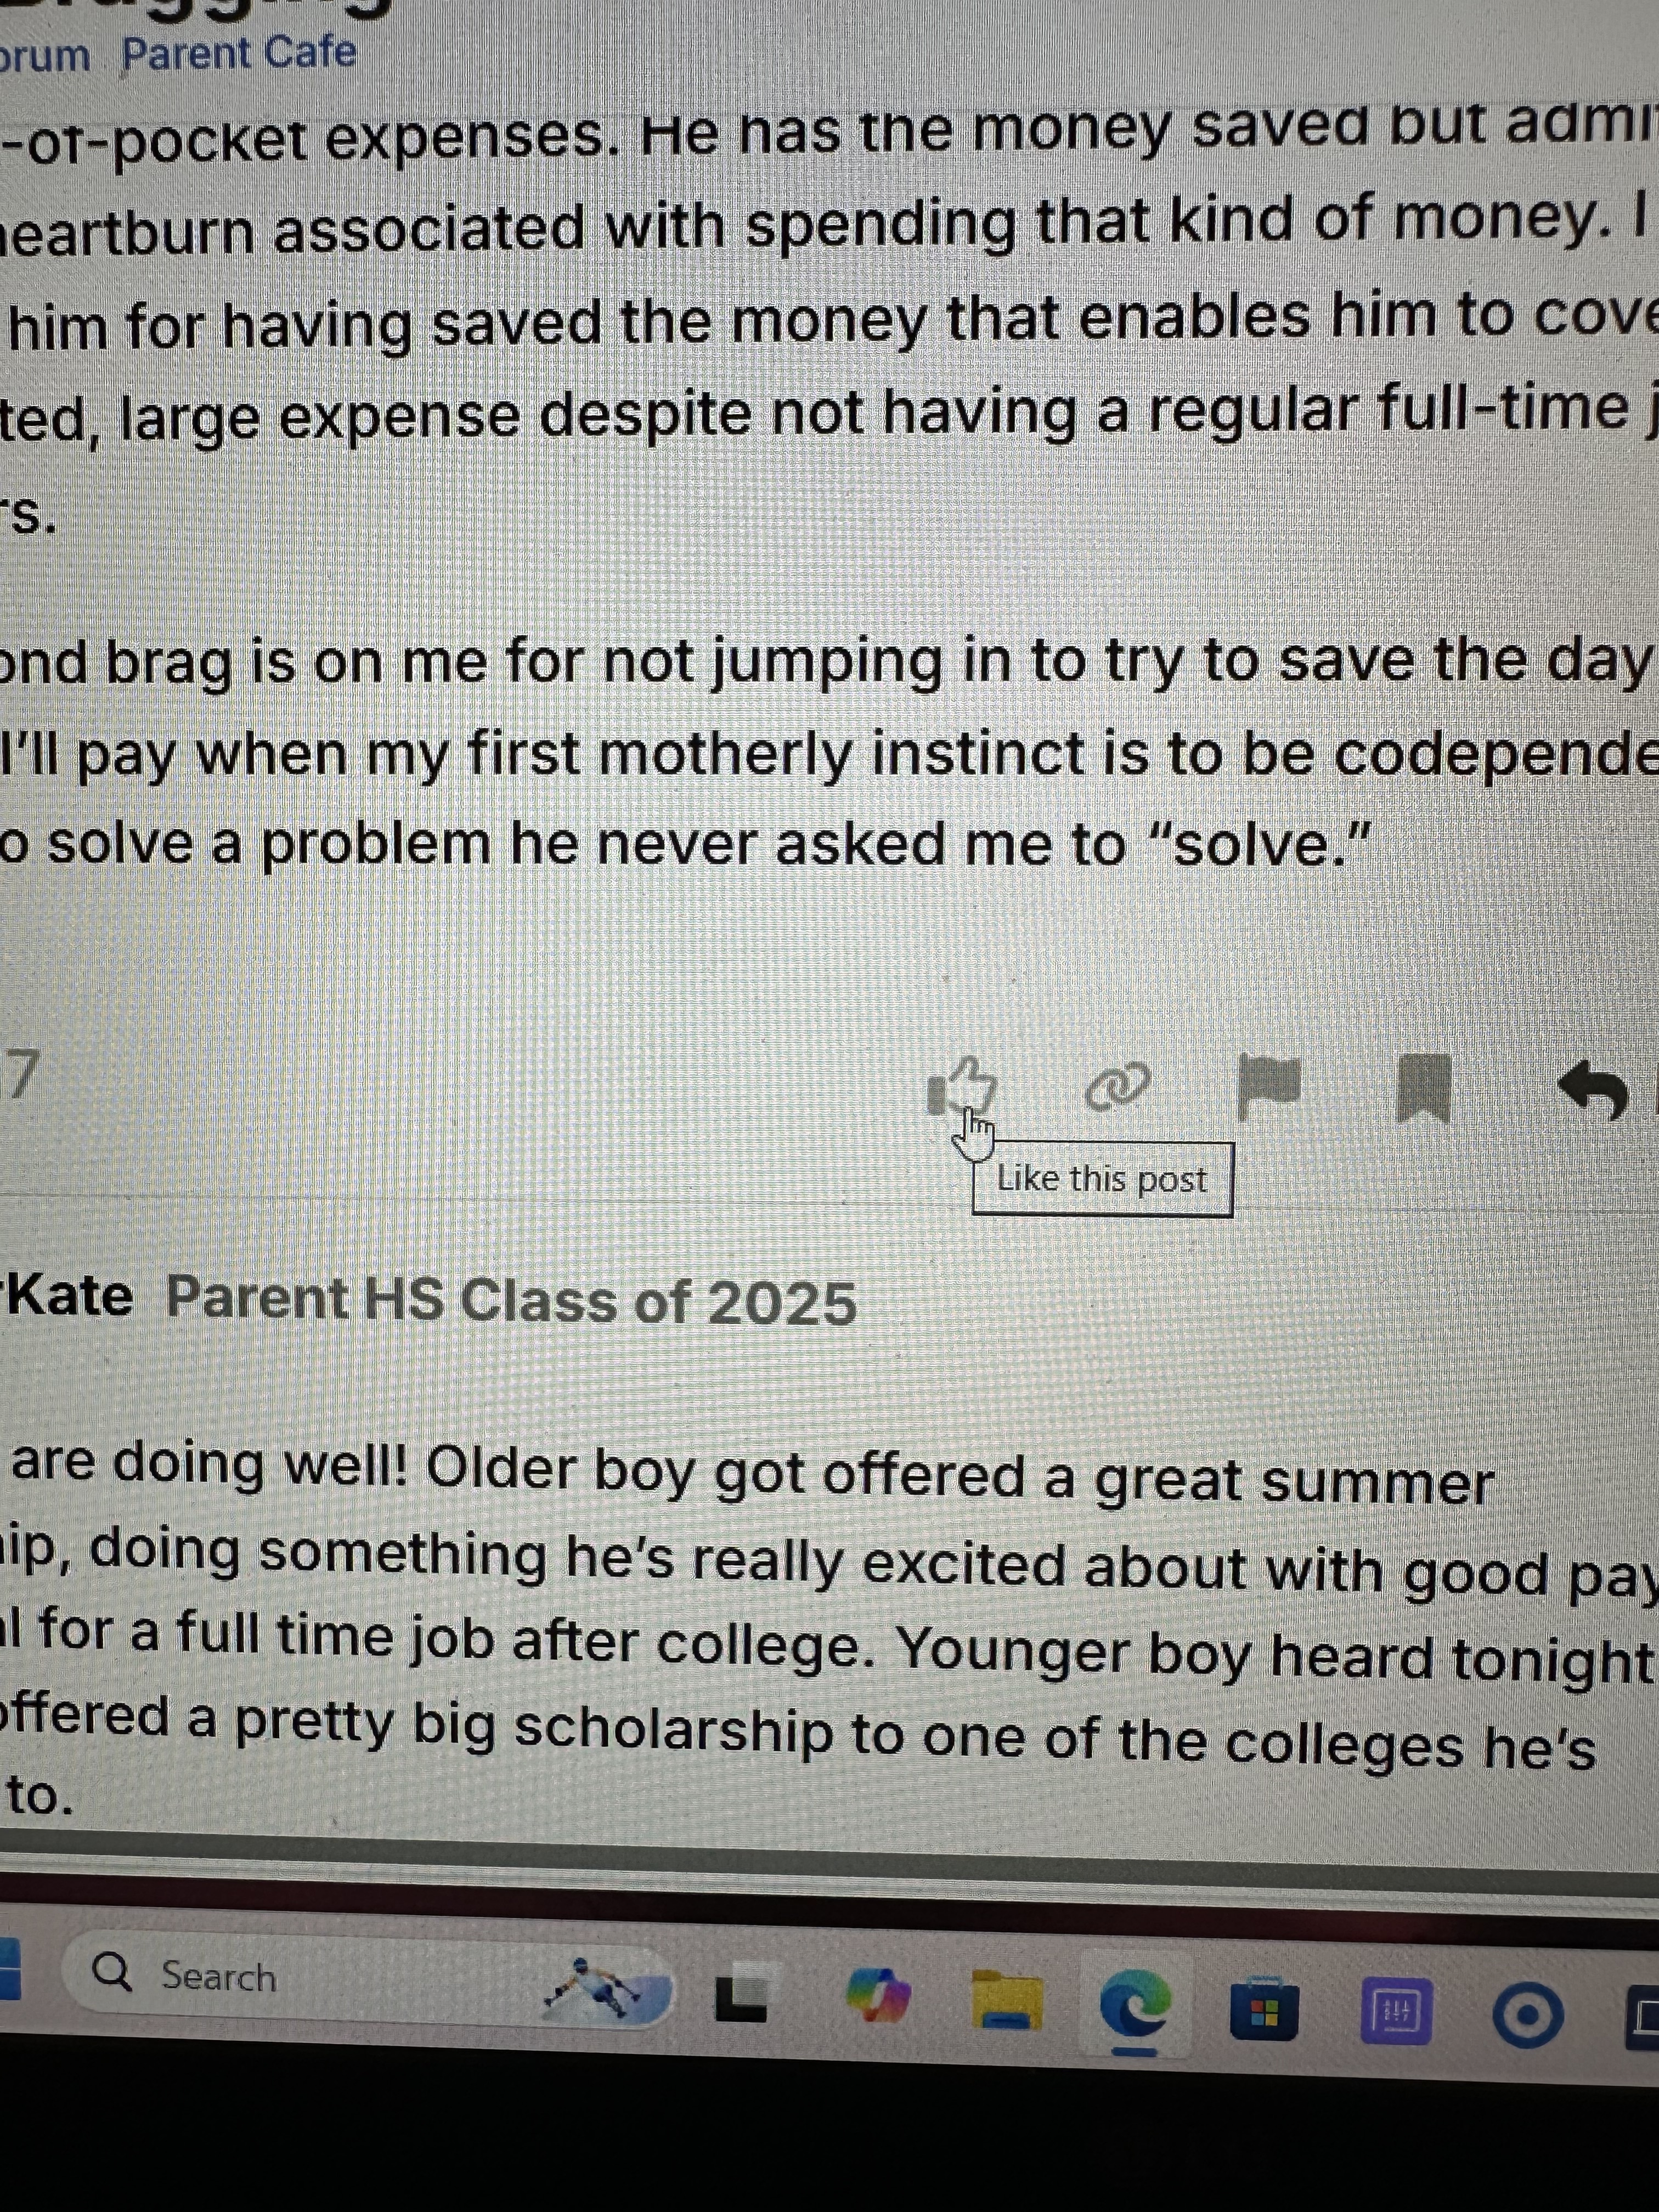
Task: Open the Forum breadcrumb link
Action: pyautogui.click(x=44, y=54)
